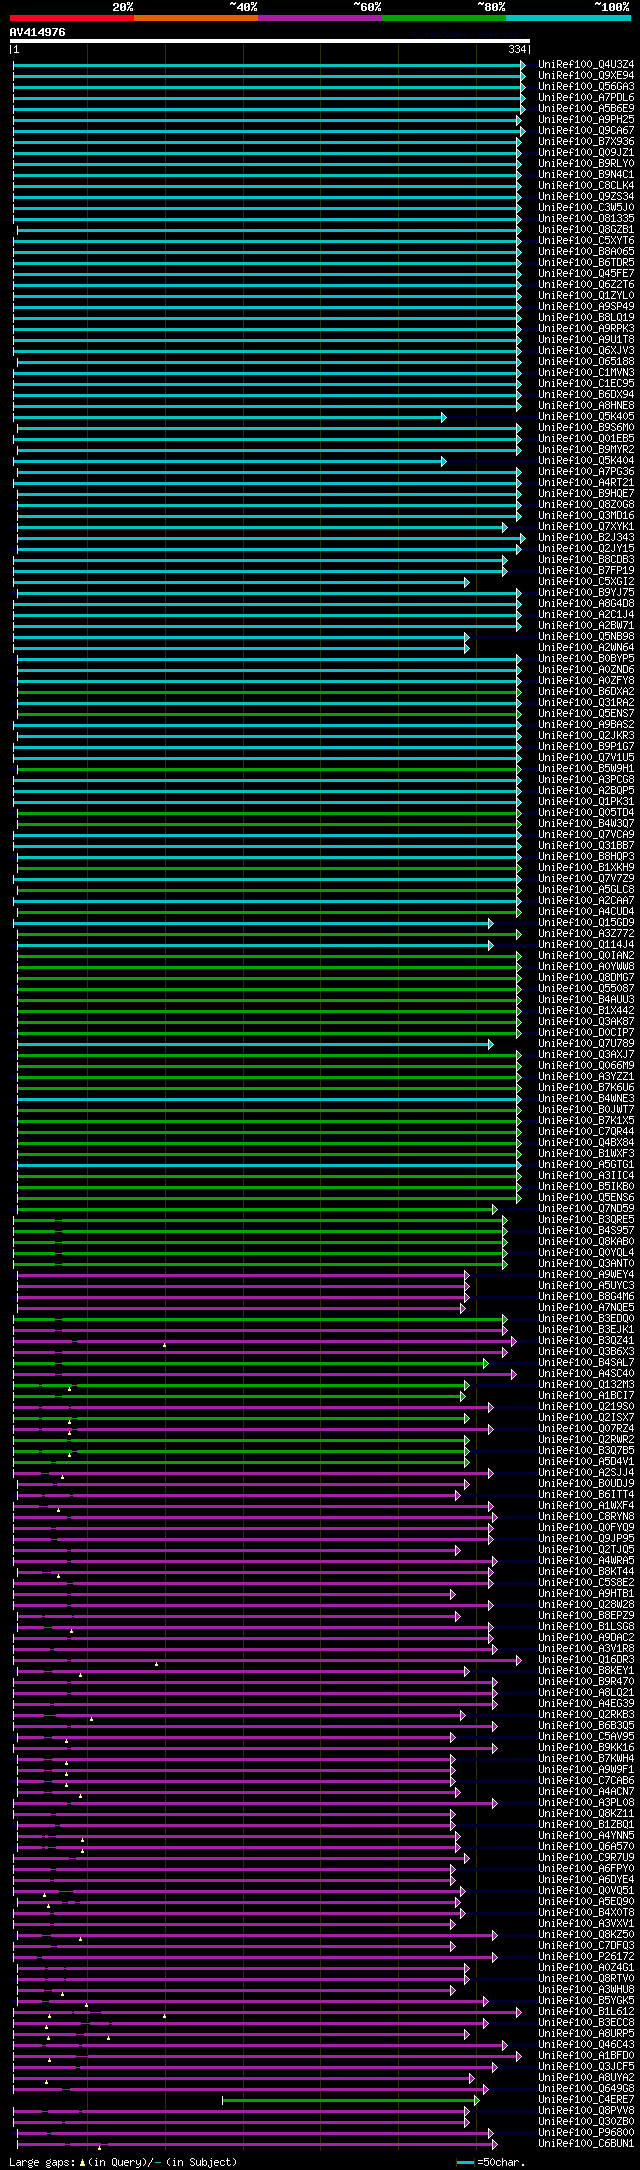640x2170 pixels.
Task: Select the UniRef100_Q5K404 label
Action: (x=586, y=460)
